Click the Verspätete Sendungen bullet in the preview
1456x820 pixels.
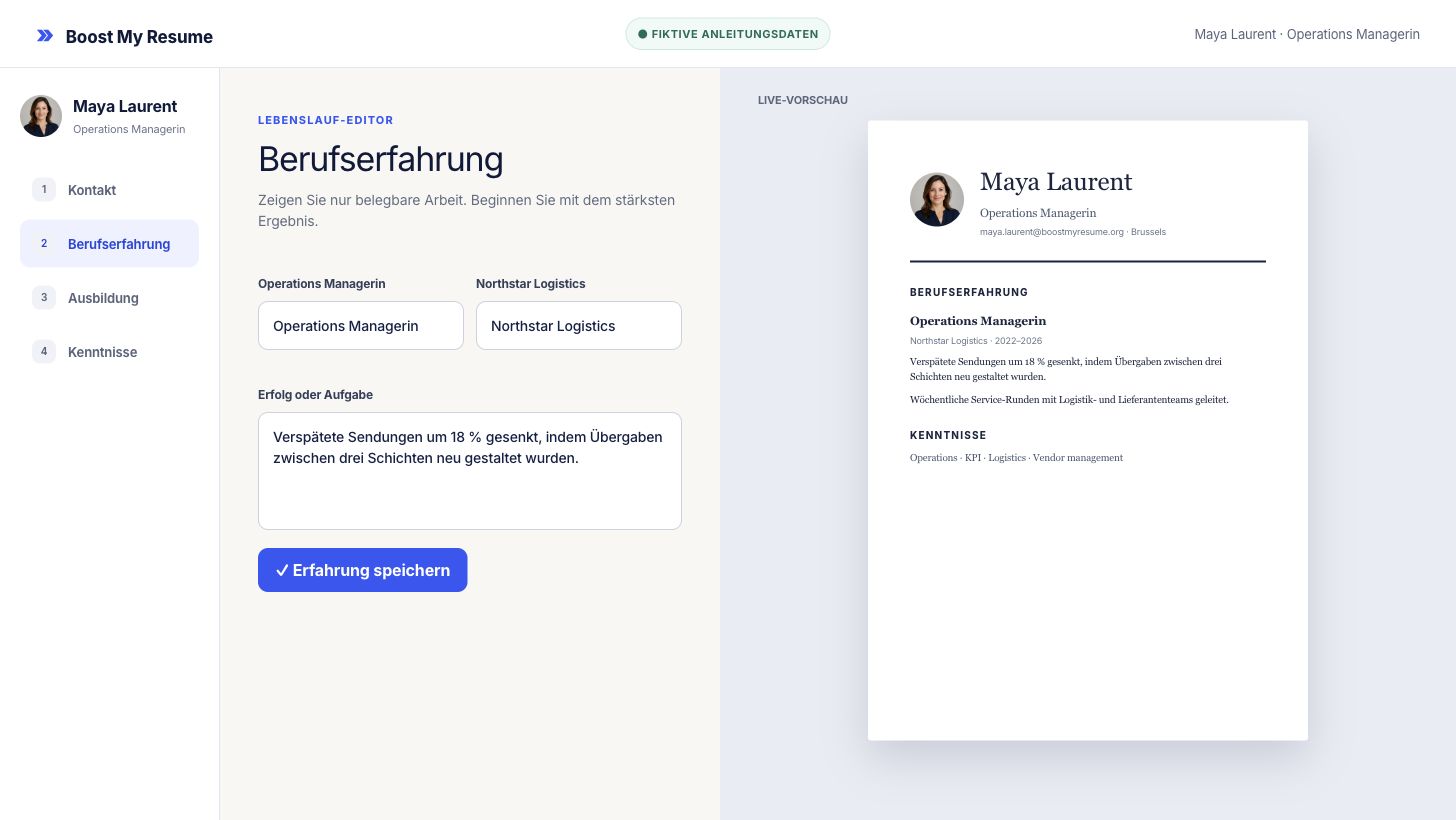1066,369
